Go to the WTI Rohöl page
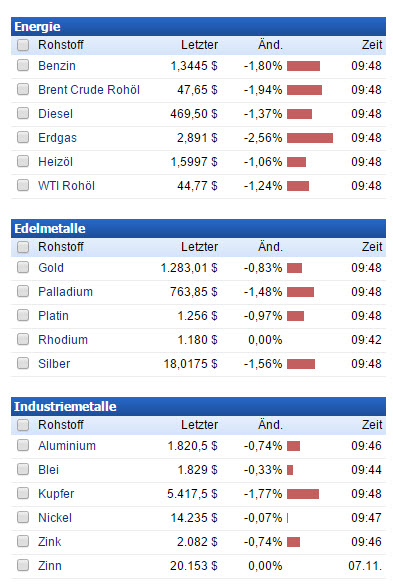Image resolution: width=393 pixels, height=585 pixels. [66, 186]
